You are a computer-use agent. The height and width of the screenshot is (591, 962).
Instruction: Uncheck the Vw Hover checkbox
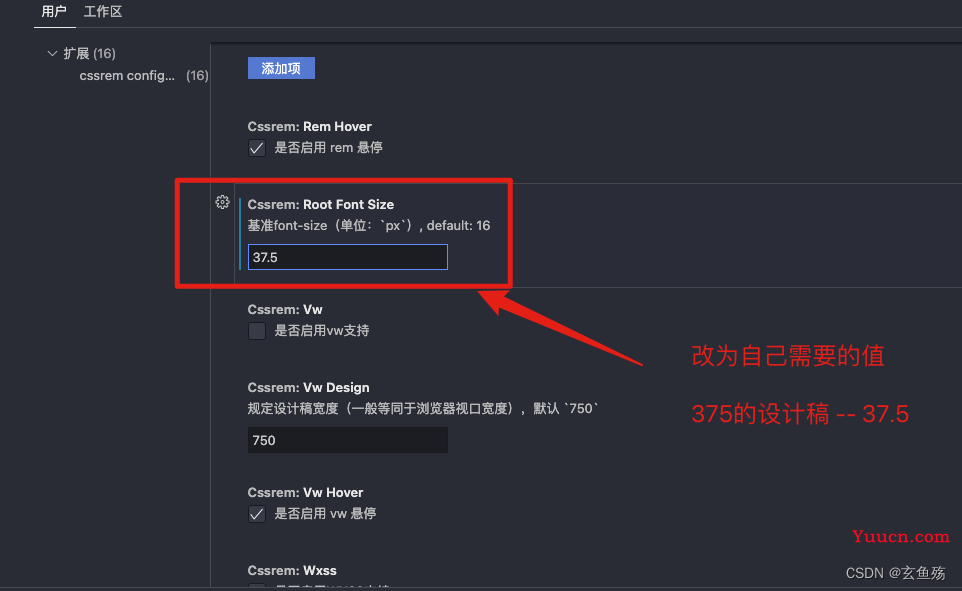point(257,514)
